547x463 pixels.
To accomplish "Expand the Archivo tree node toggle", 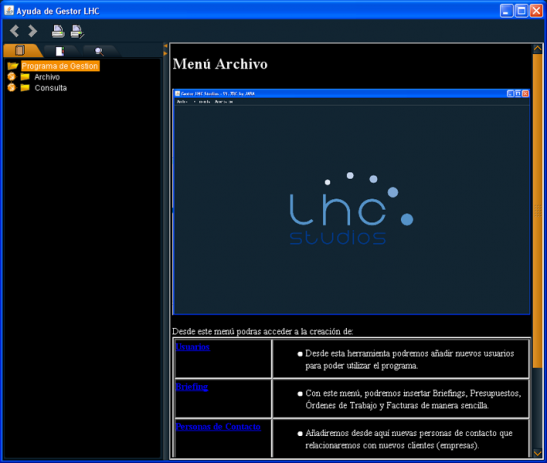I will (x=12, y=76).
